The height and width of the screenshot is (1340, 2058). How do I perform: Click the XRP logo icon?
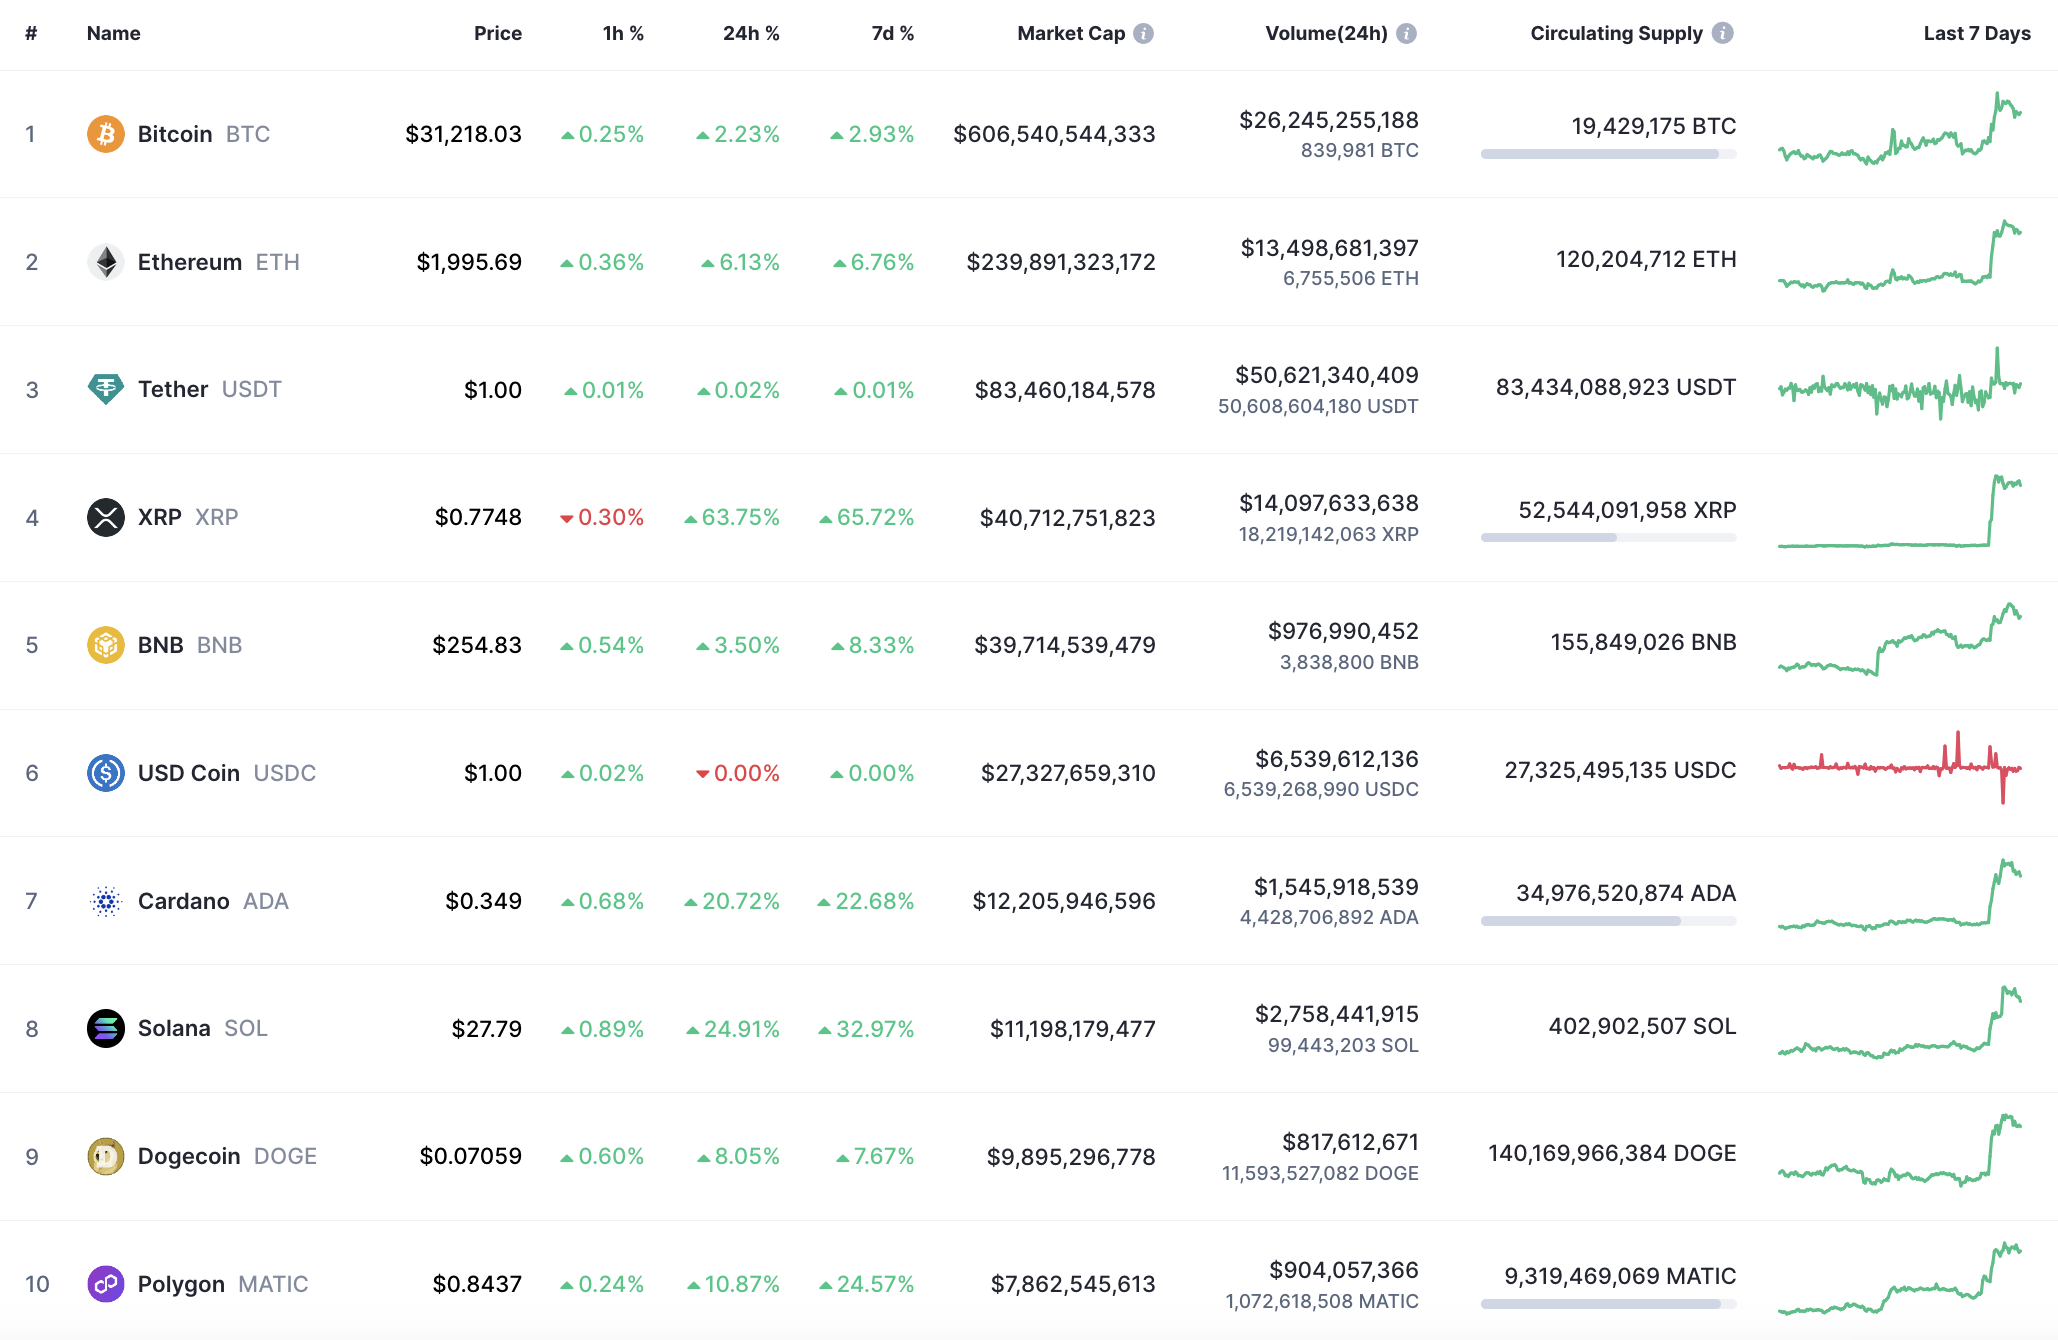[x=106, y=517]
